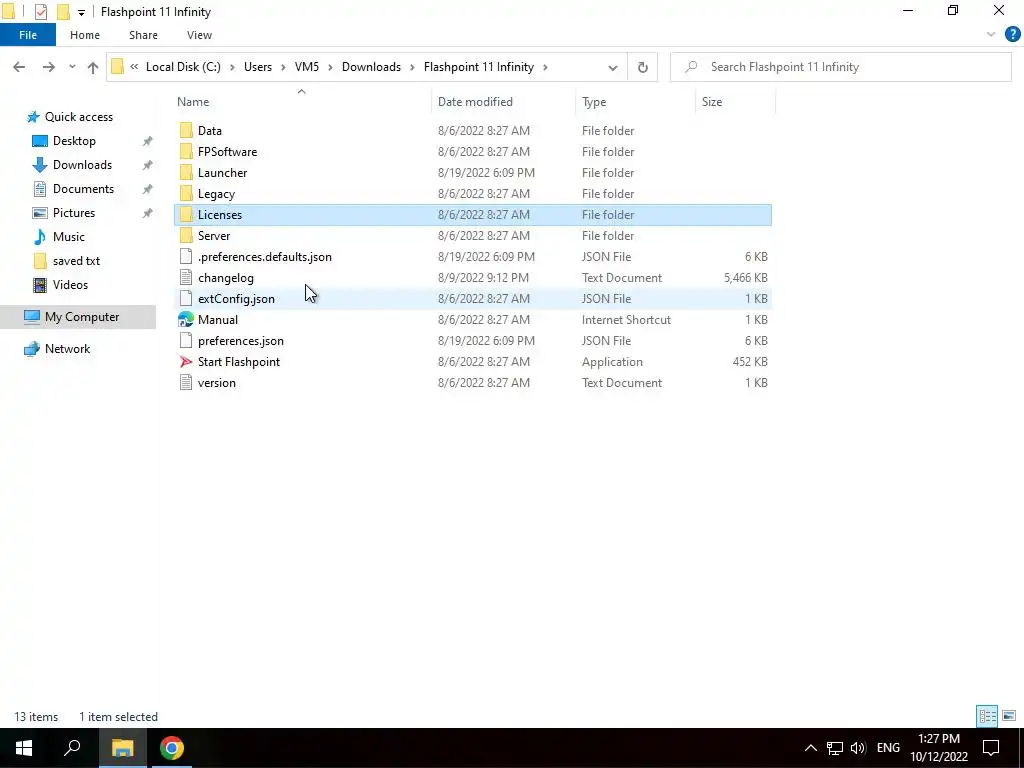1024x768 pixels.
Task: Click the Properties quick access toolbar icon
Action: pyautogui.click(x=40, y=12)
